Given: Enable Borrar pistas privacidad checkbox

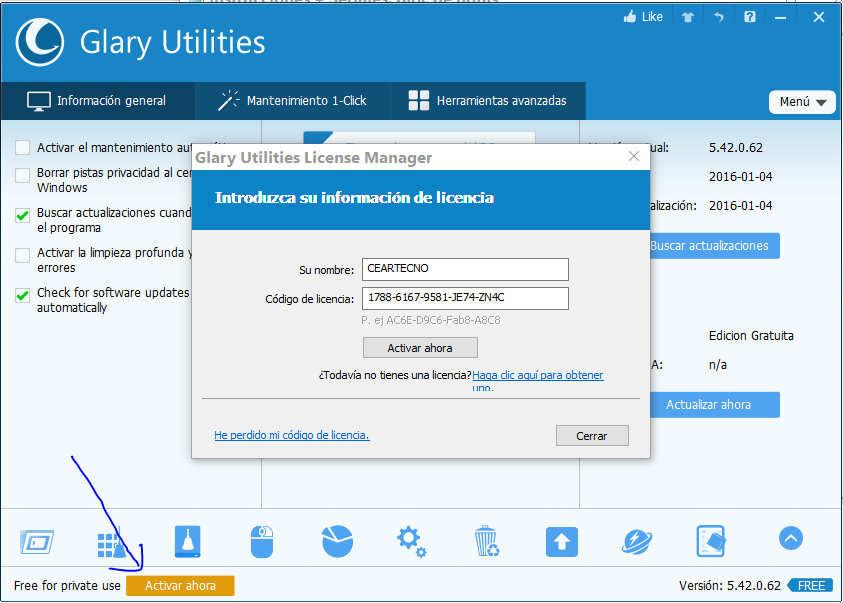Looking at the screenshot, I should [x=23, y=175].
